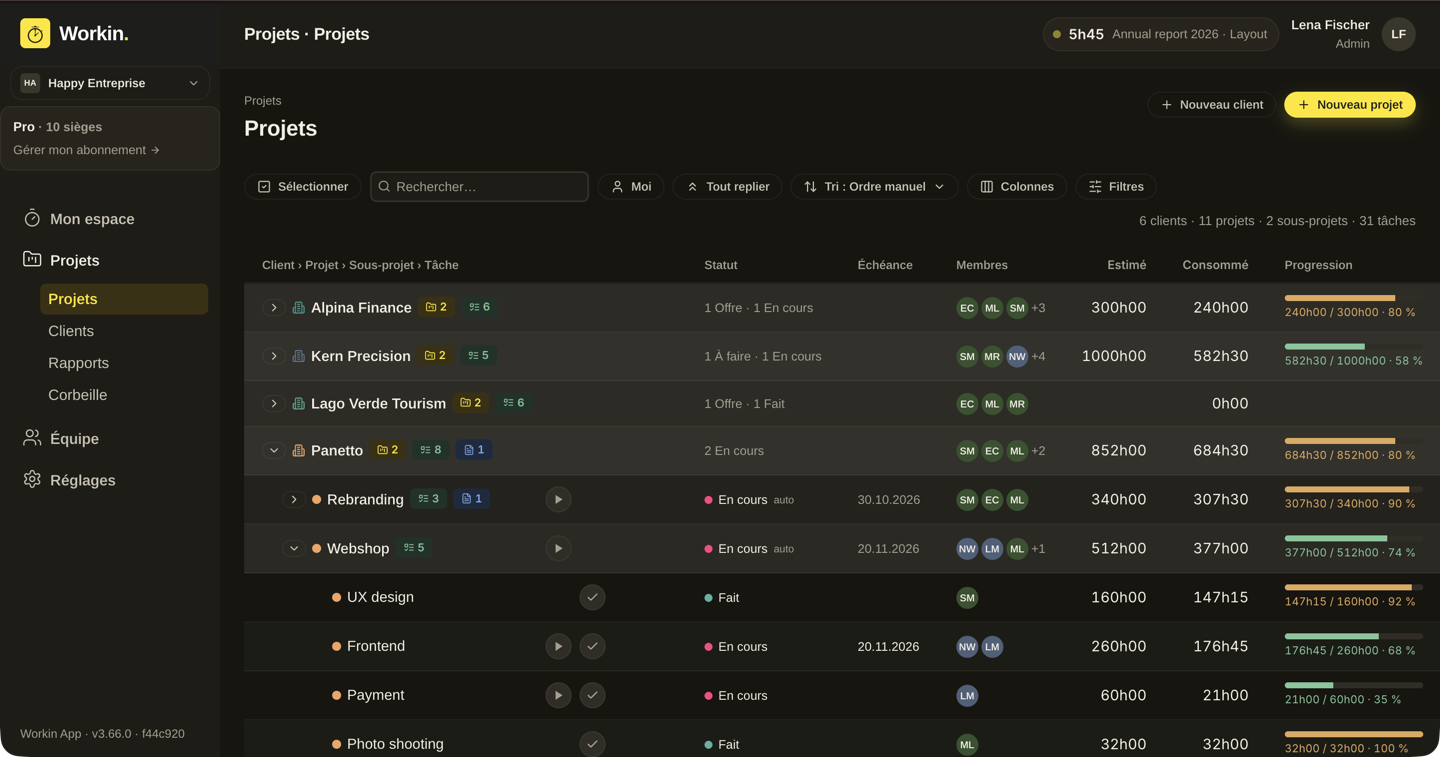
Task: Toggle the Moi filter
Action: pyautogui.click(x=631, y=187)
